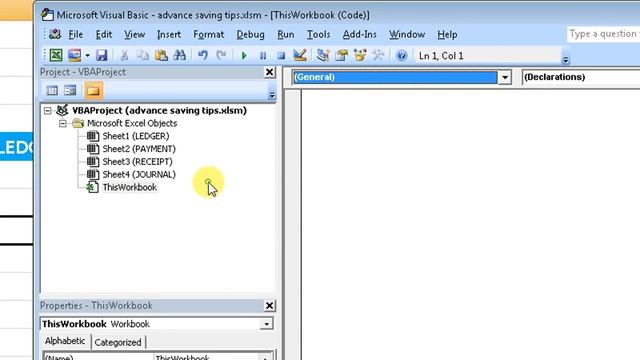Open ThisWorkbook Workbook properties object dropdown
This screenshot has height=360, width=640.
coord(267,324)
